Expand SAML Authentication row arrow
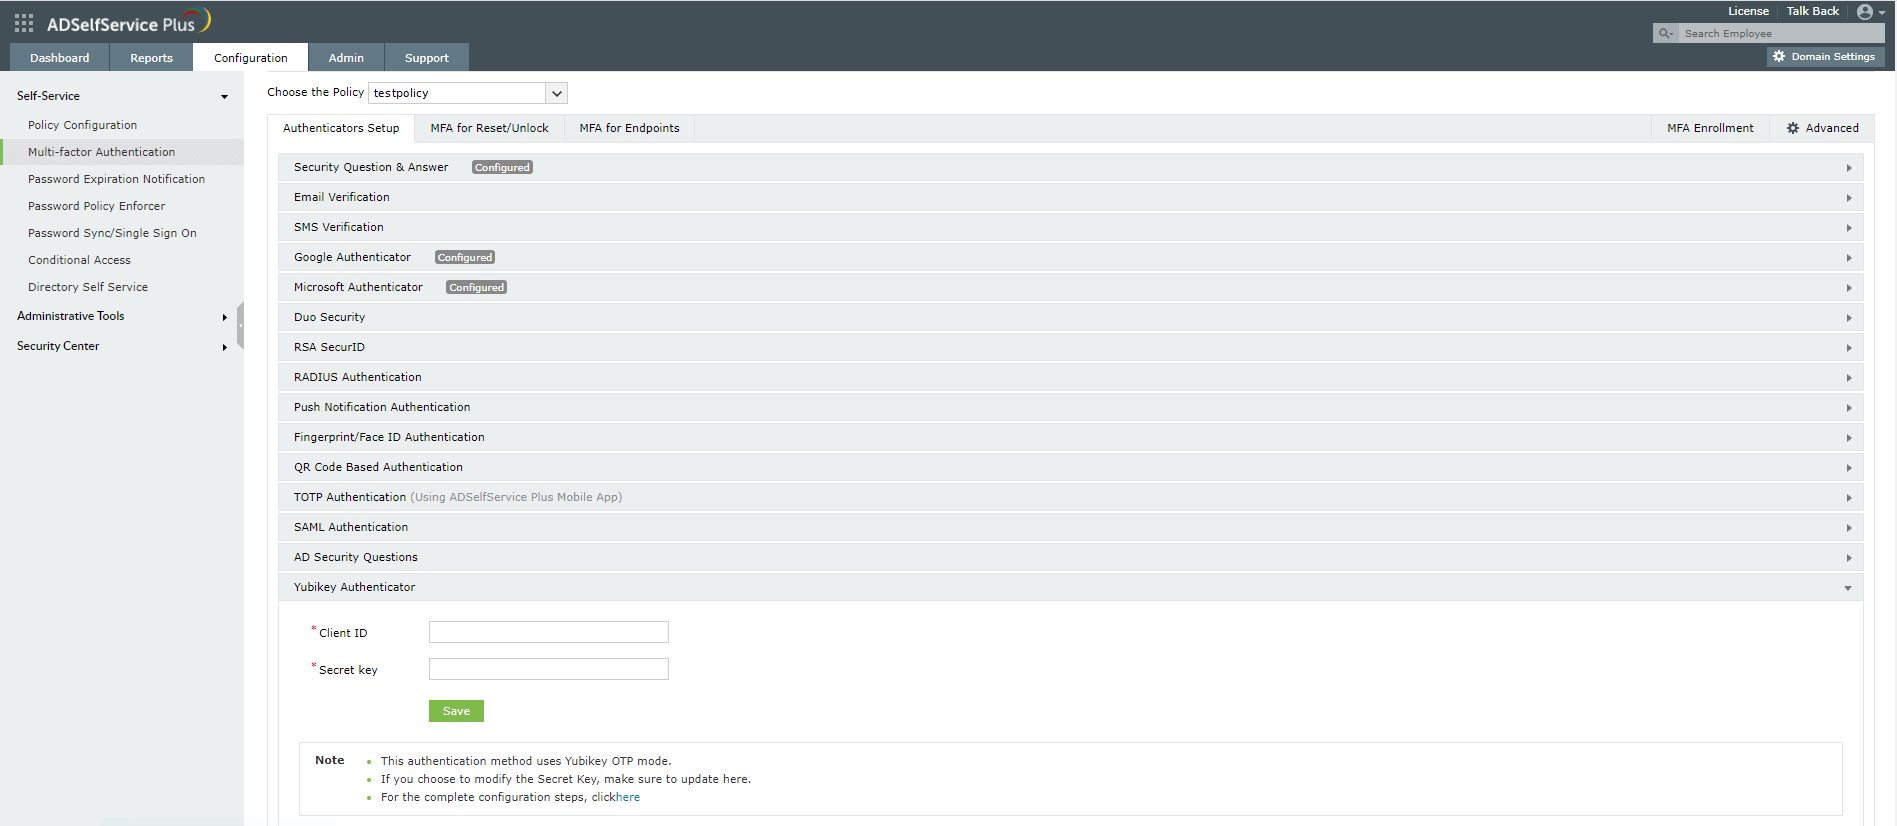 [x=1849, y=528]
